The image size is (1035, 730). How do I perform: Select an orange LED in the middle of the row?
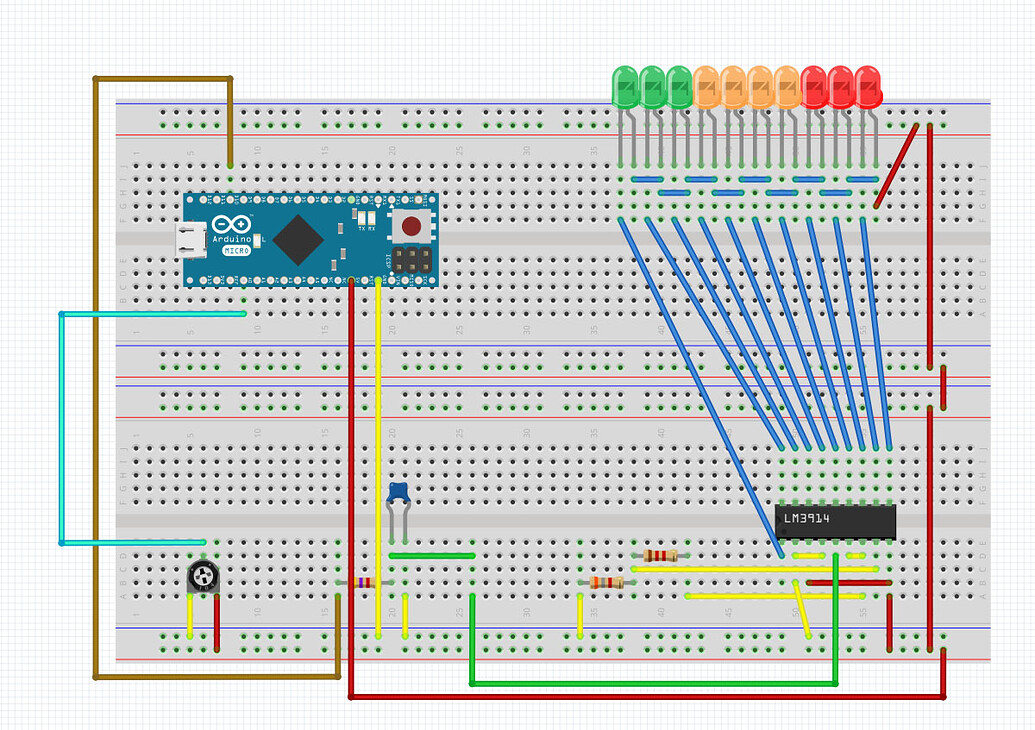coord(733,85)
